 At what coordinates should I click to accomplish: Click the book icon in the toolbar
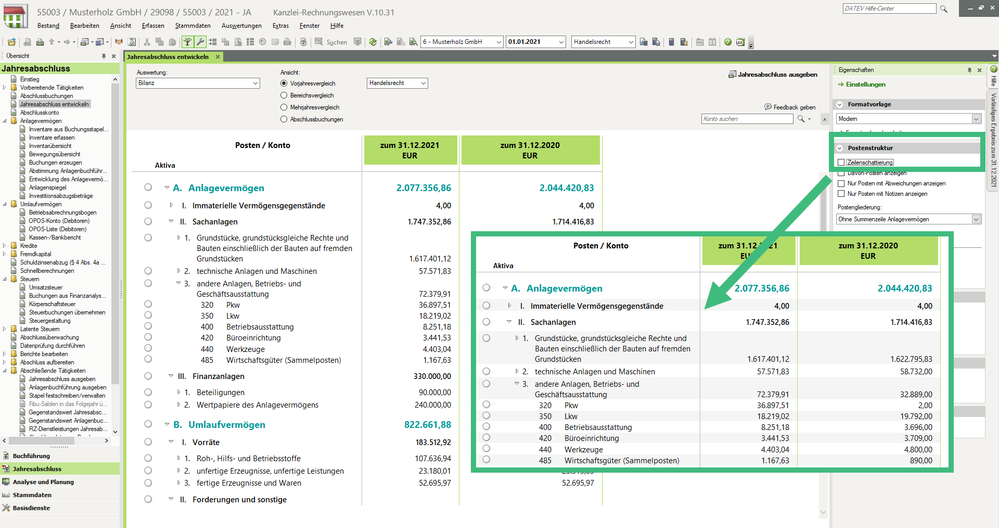point(712,41)
